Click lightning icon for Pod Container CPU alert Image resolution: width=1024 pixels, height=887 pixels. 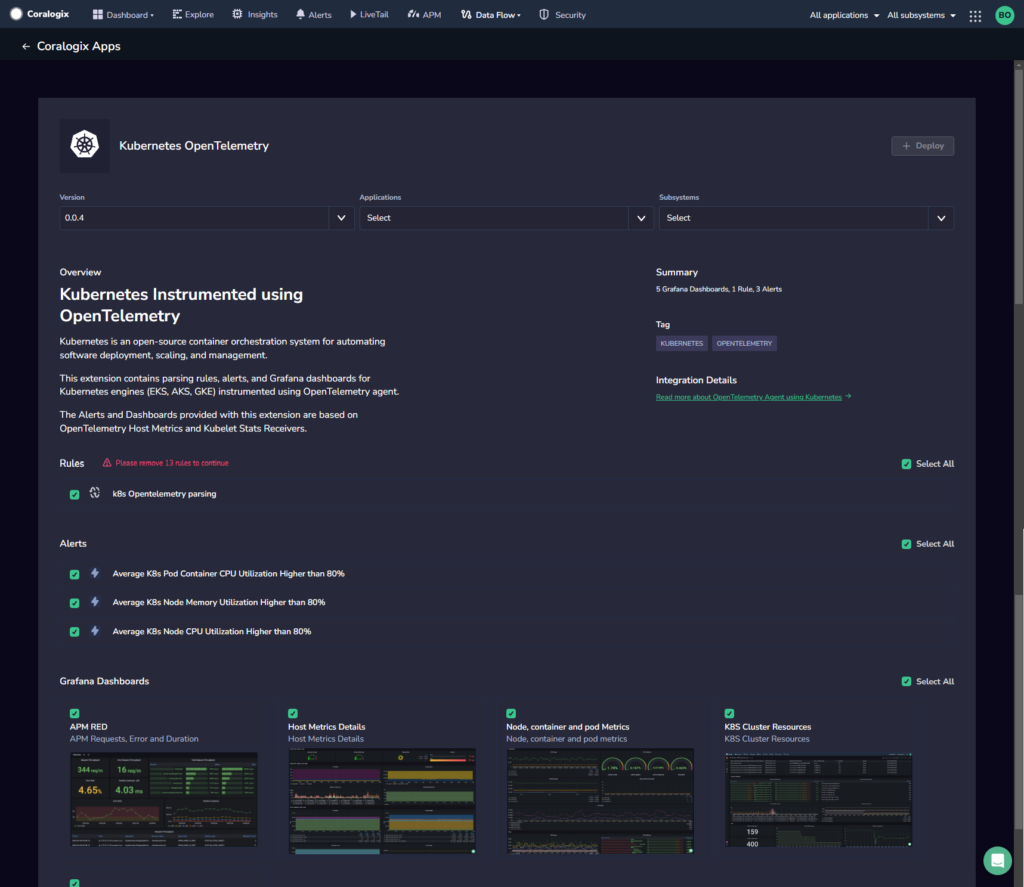coord(95,573)
